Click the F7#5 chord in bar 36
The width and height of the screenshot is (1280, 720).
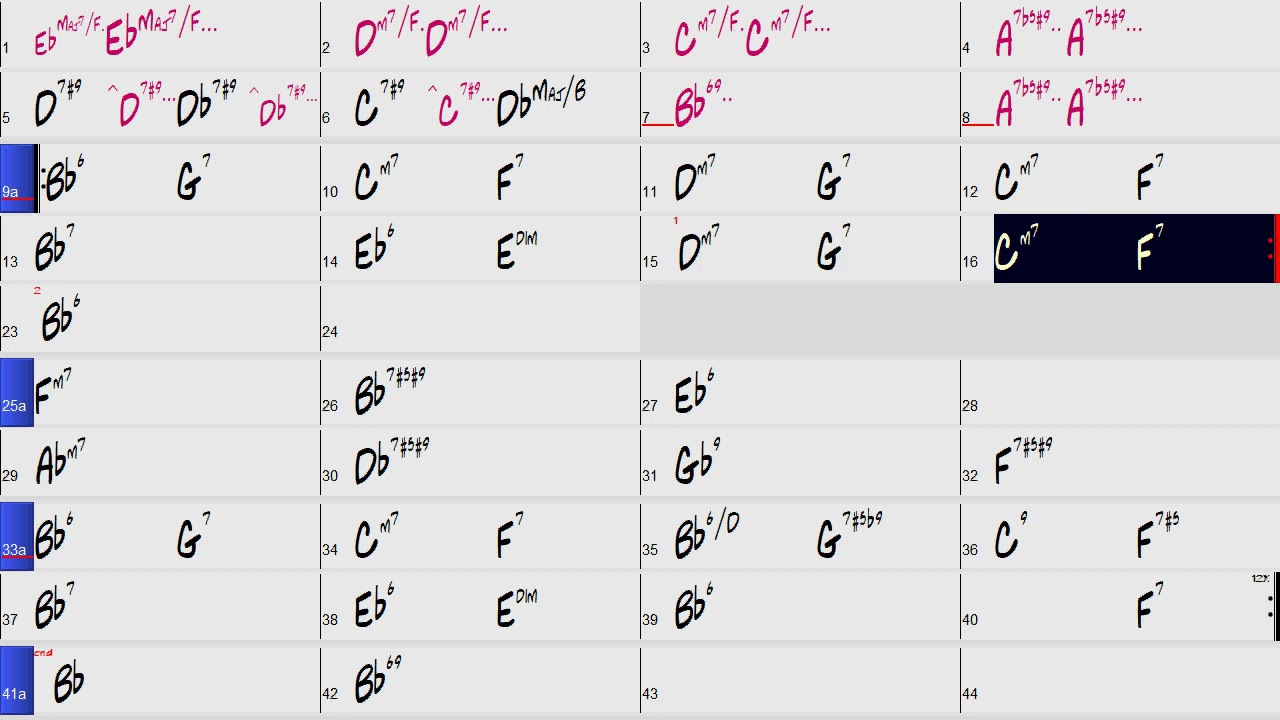1157,536
